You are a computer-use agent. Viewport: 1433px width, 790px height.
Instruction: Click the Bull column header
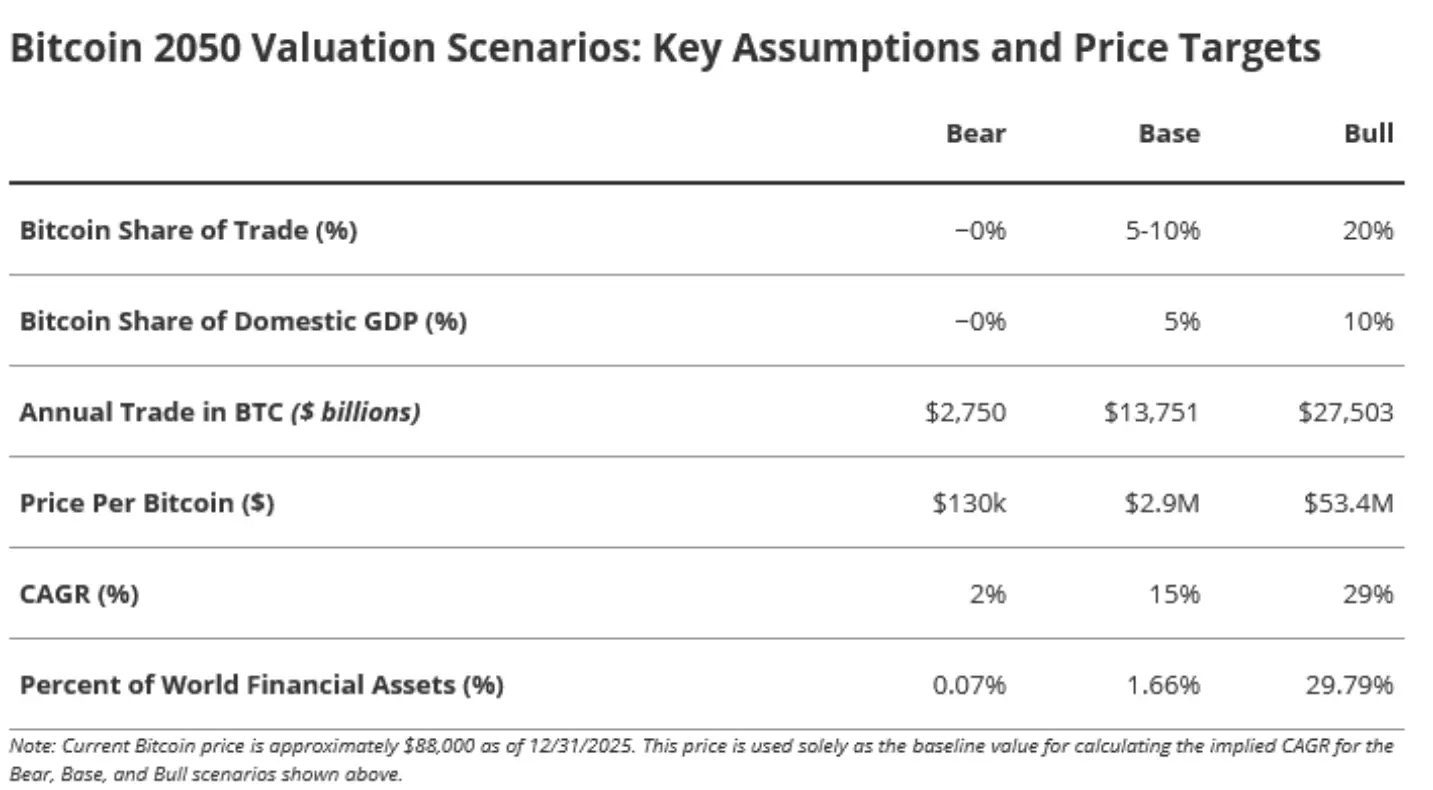(x=1368, y=134)
